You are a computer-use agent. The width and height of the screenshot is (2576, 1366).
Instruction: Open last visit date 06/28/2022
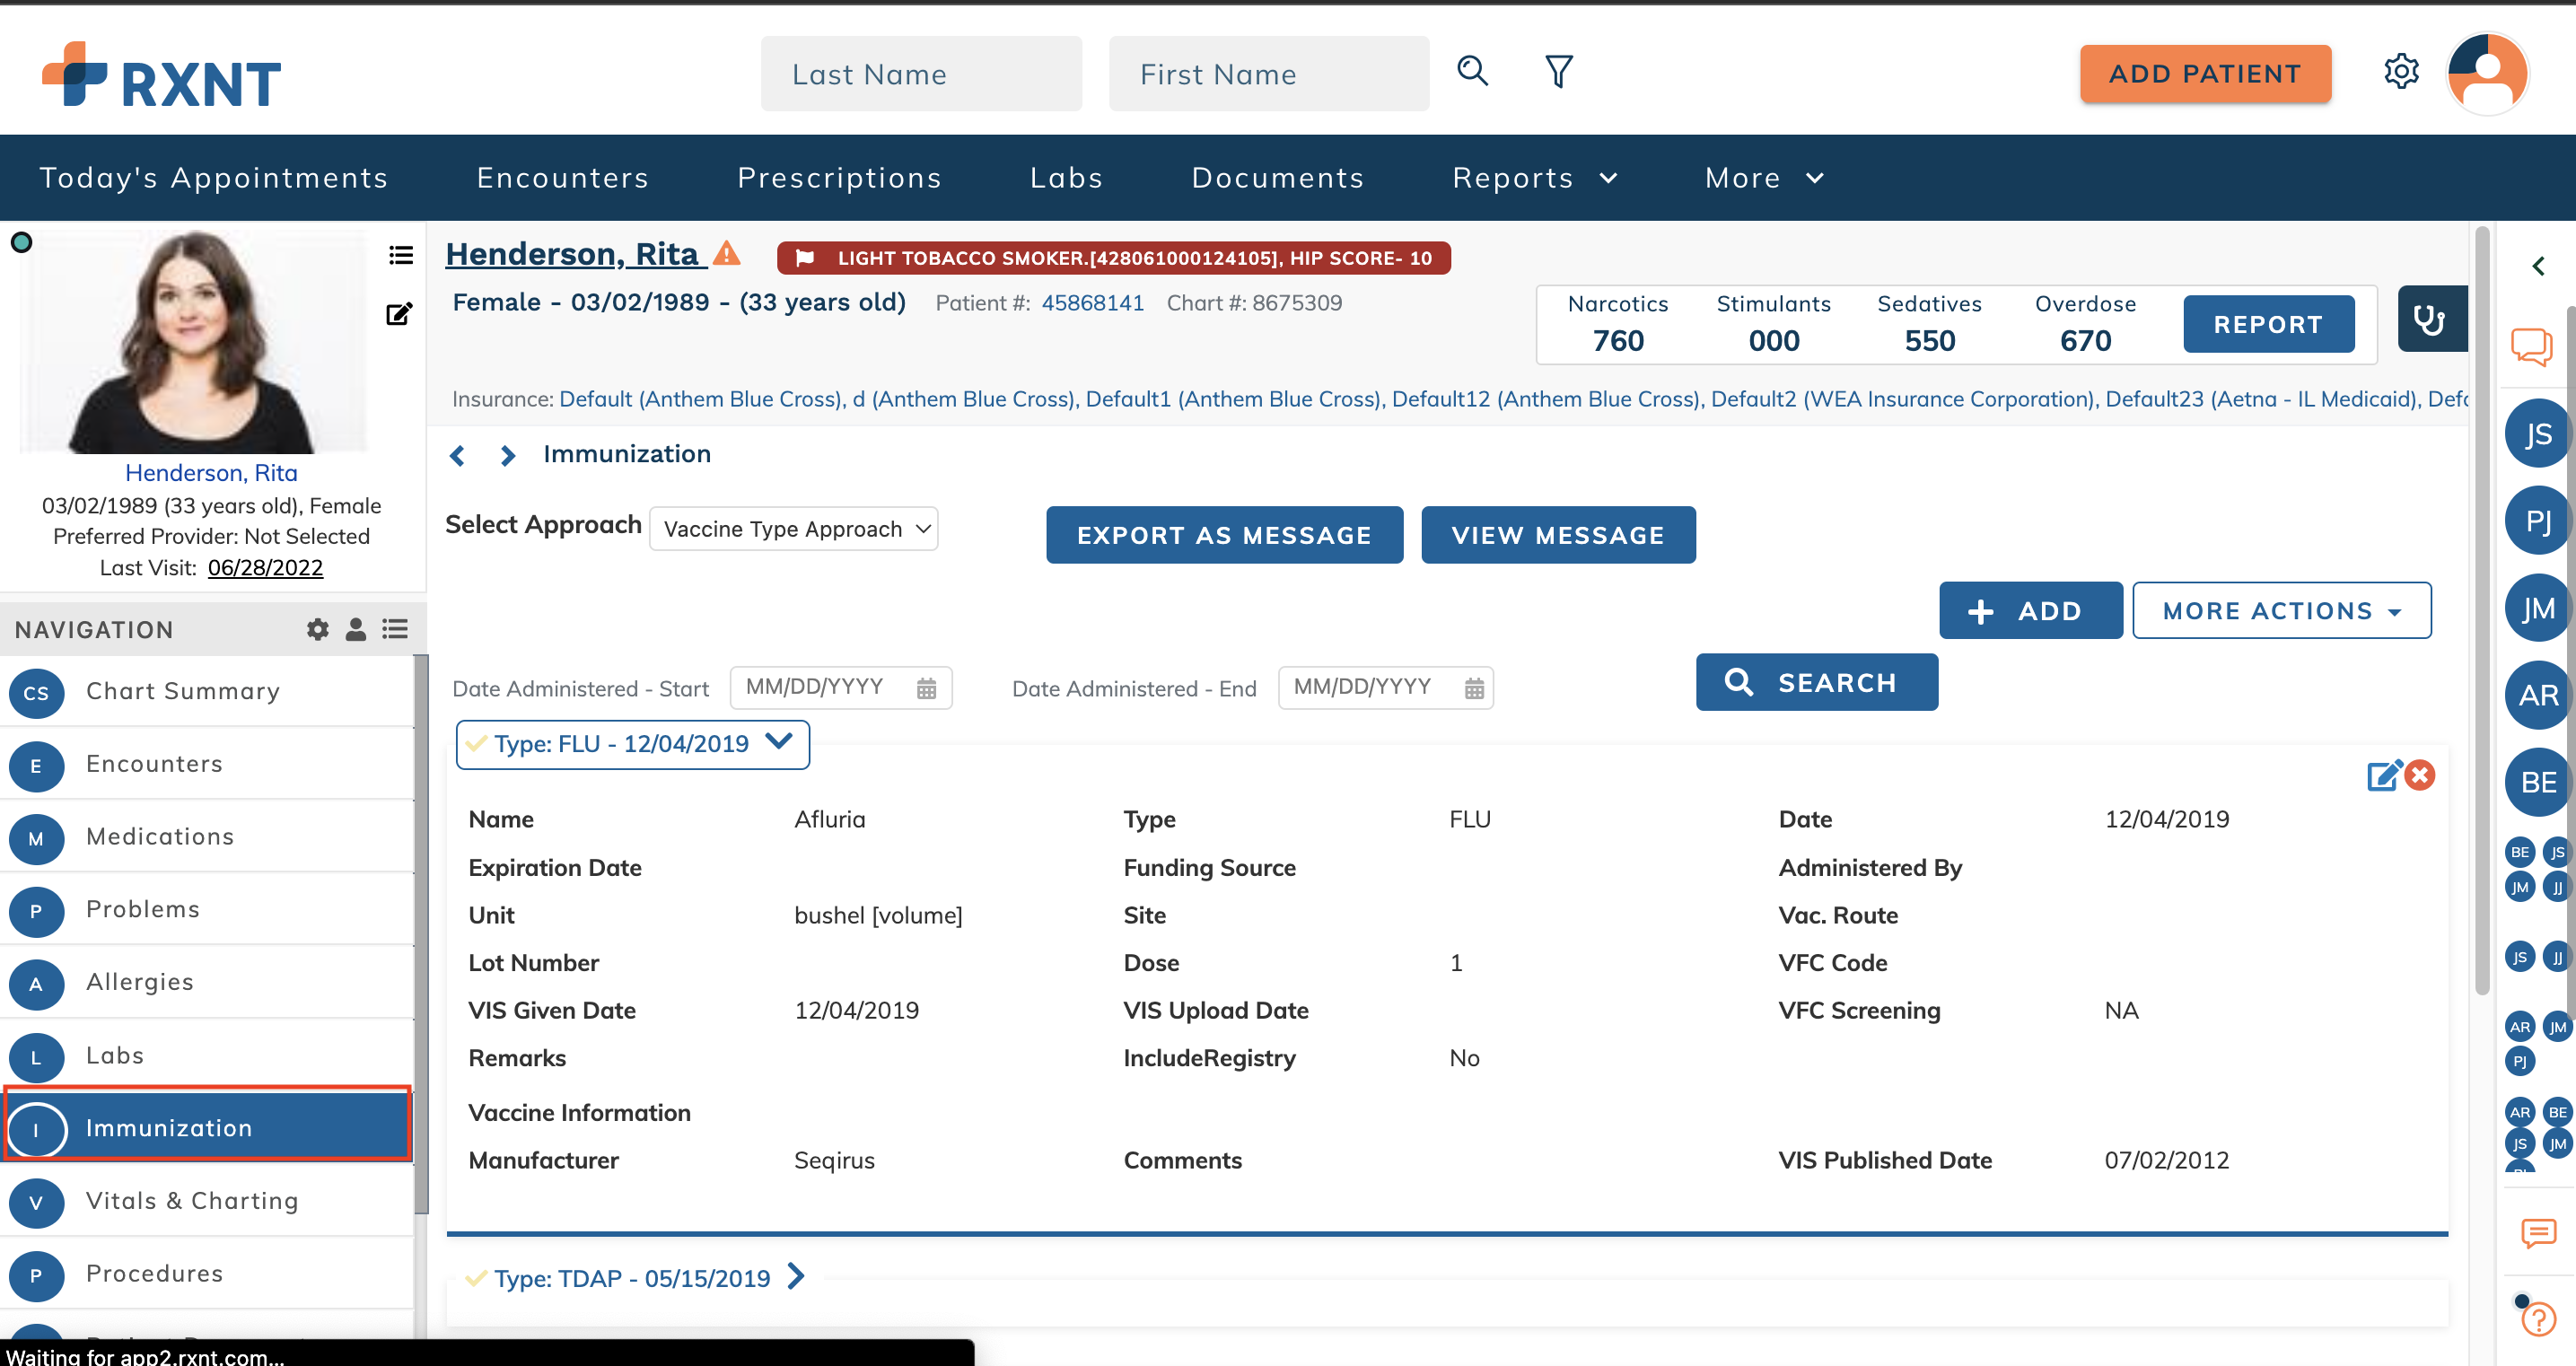pos(265,568)
